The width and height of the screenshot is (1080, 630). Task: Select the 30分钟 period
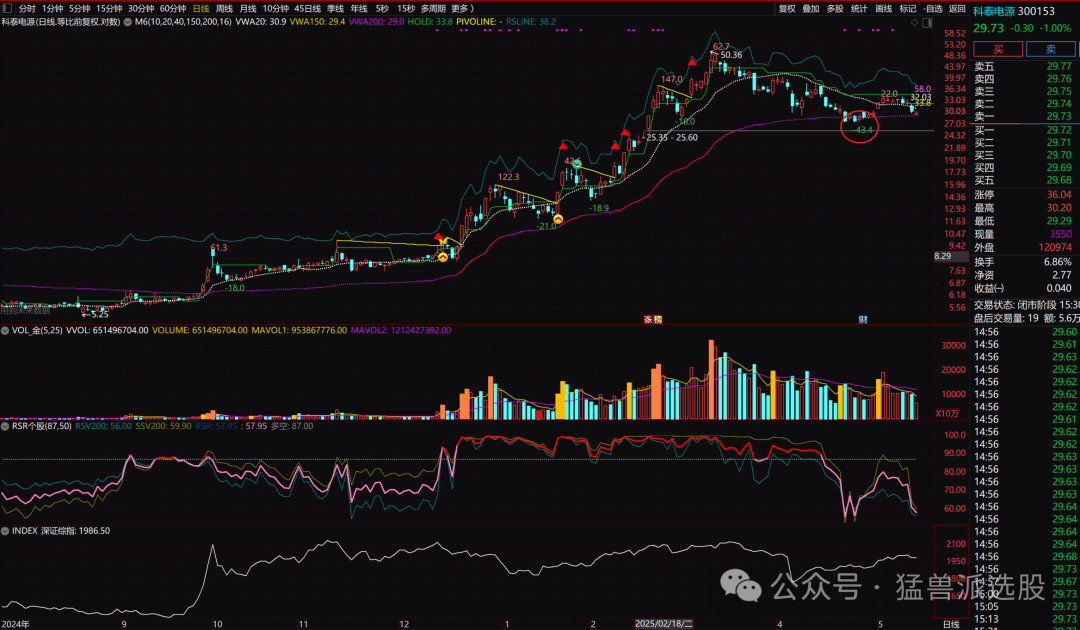(x=141, y=8)
